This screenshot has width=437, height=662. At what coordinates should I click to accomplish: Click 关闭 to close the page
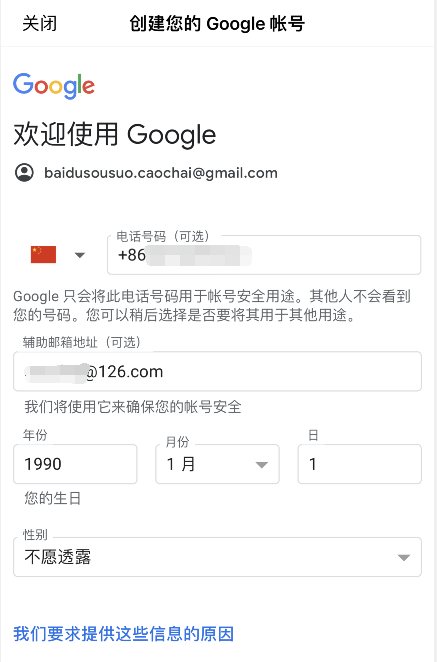tap(39, 23)
